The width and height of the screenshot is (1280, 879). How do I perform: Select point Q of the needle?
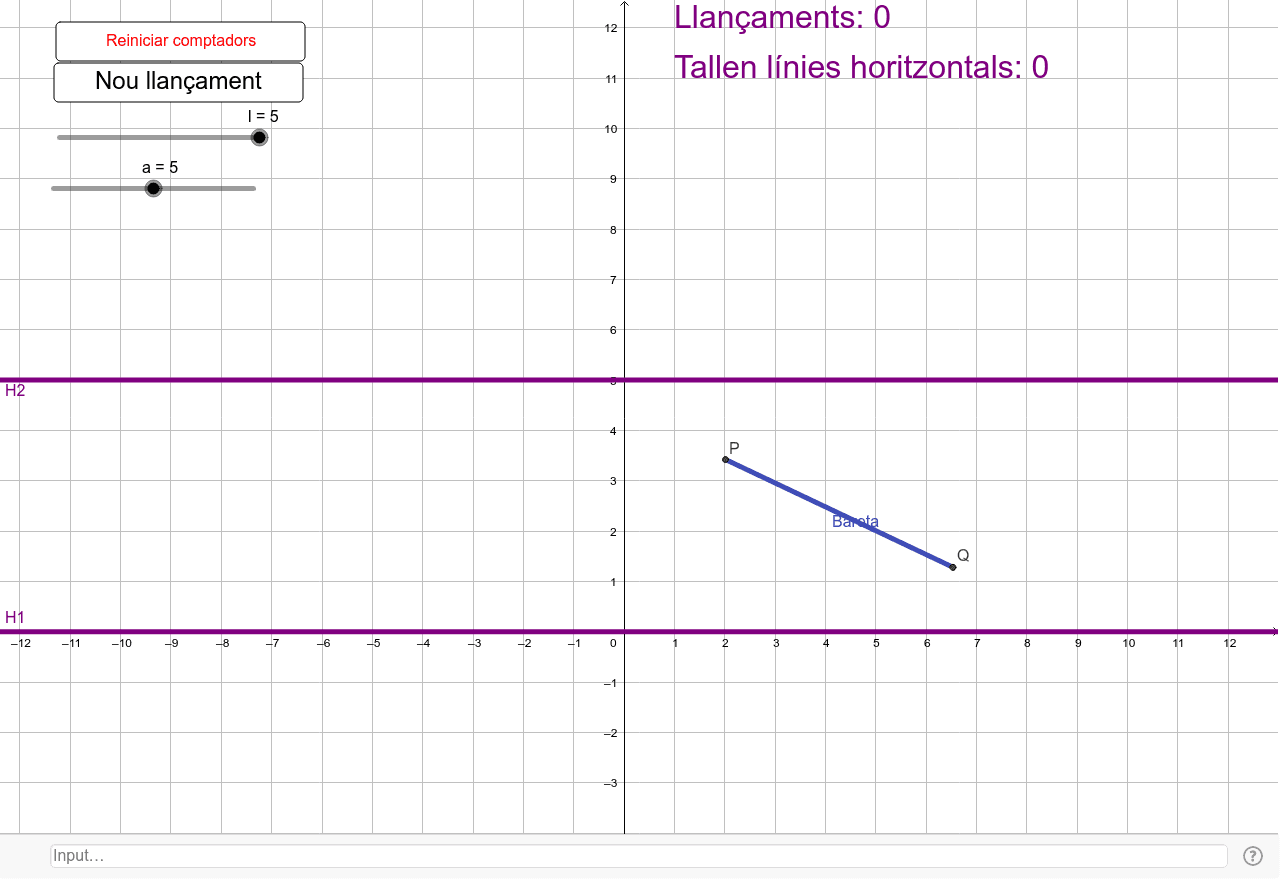952,567
